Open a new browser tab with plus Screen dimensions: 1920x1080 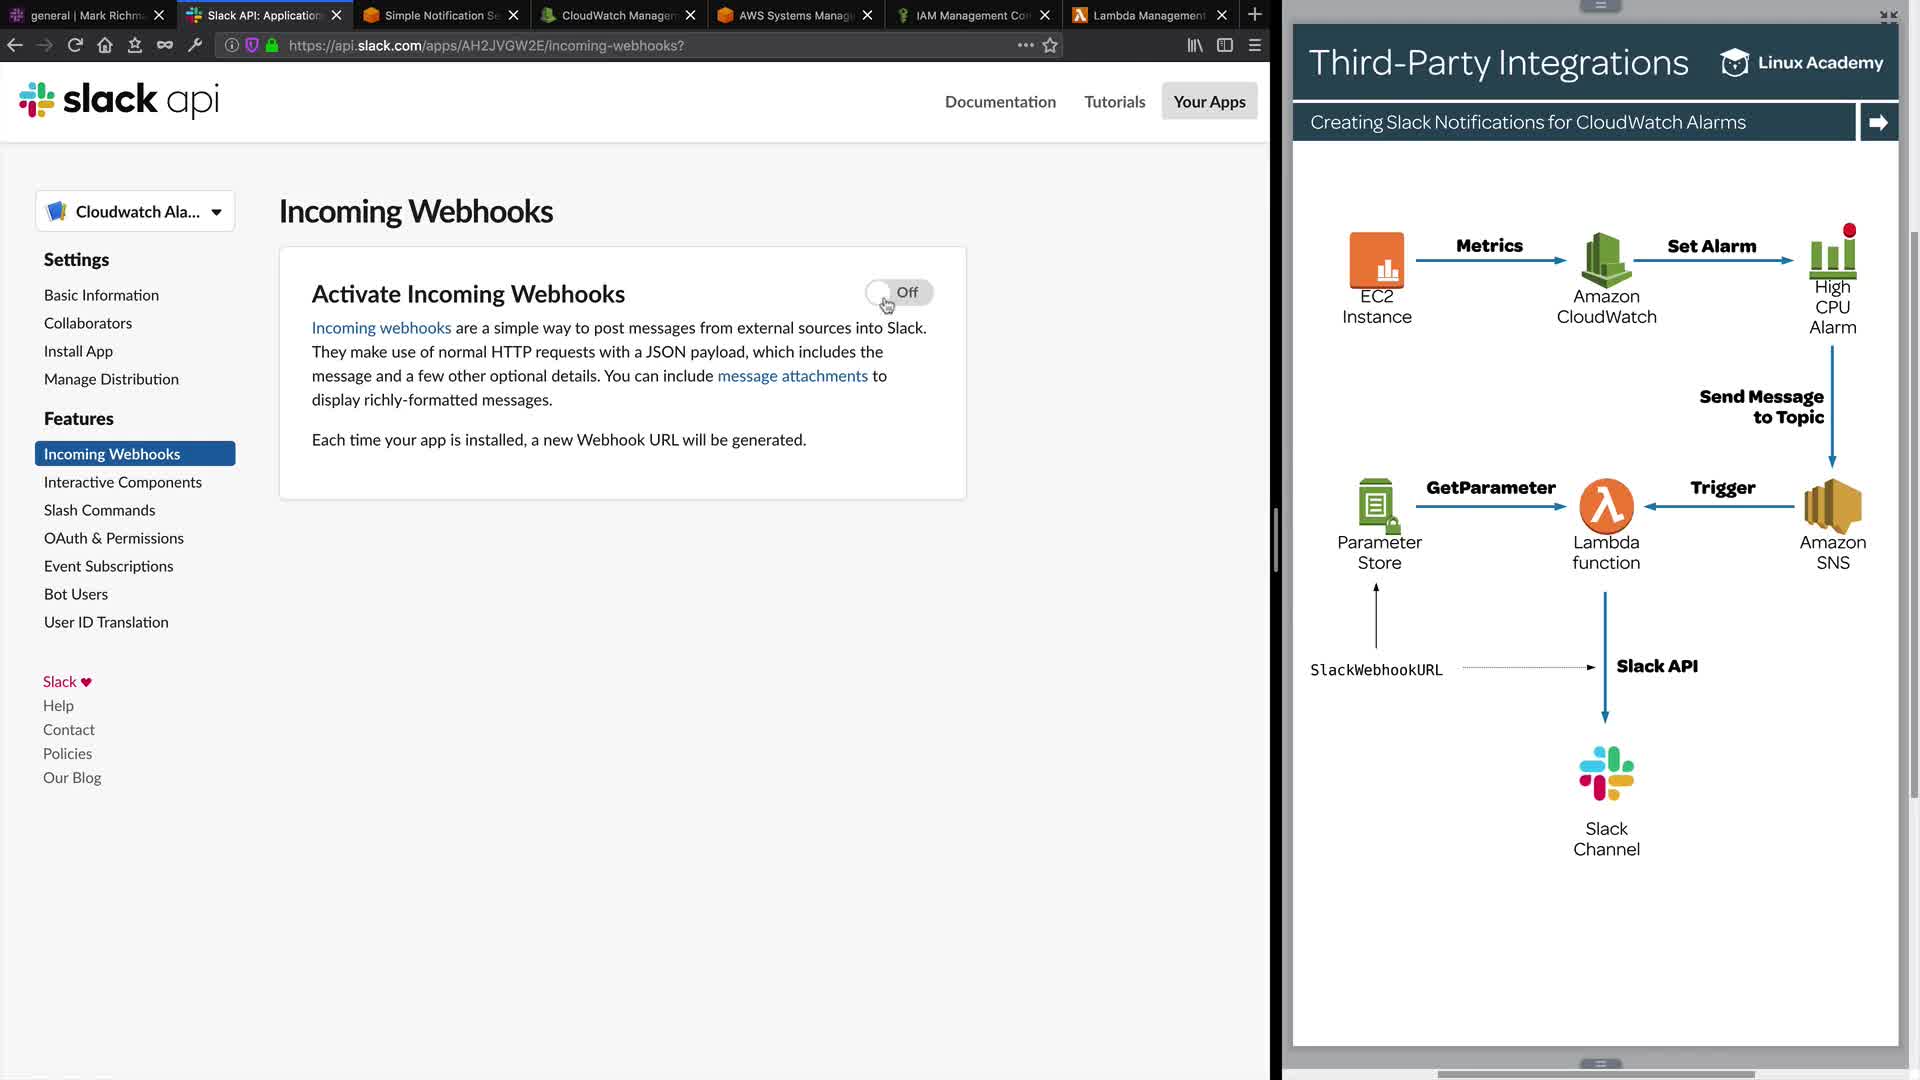click(1254, 15)
